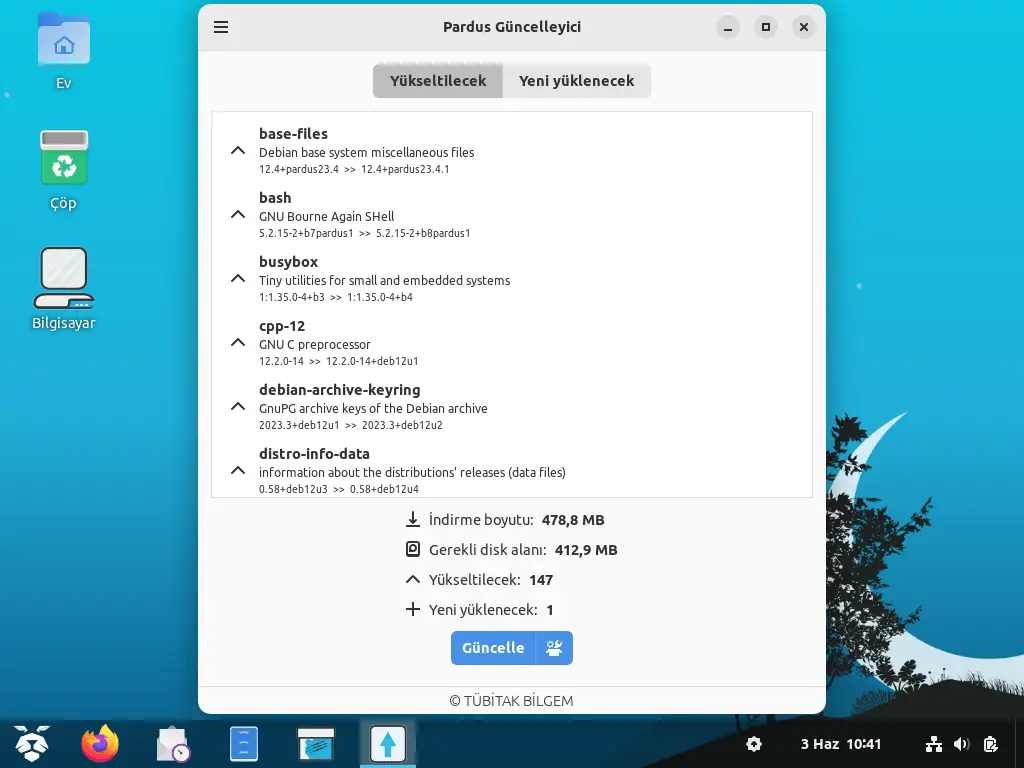This screenshot has height=768, width=1024.
Task: Click the plus icon next to Yeni yüklenecek count
Action: click(413, 609)
